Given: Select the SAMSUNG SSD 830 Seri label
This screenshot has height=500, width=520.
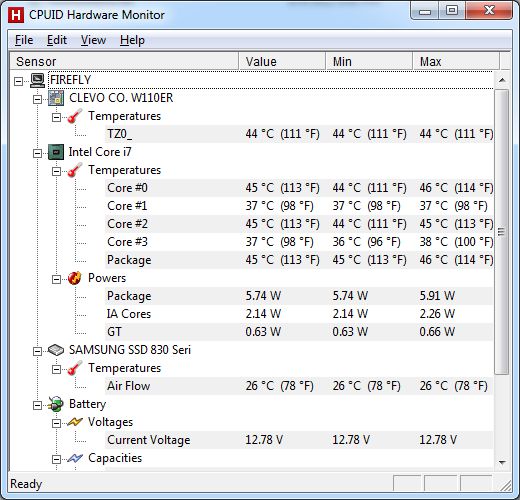Looking at the screenshot, I should (130, 350).
